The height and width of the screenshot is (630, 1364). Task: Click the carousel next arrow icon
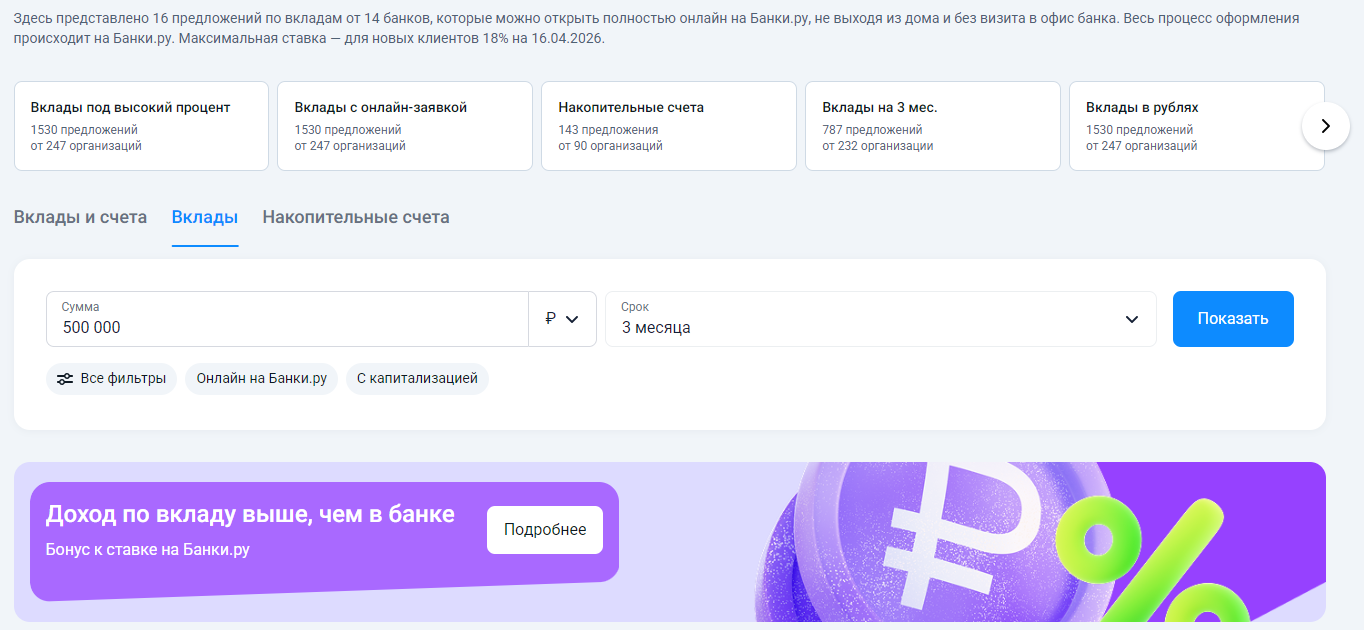pos(1325,126)
